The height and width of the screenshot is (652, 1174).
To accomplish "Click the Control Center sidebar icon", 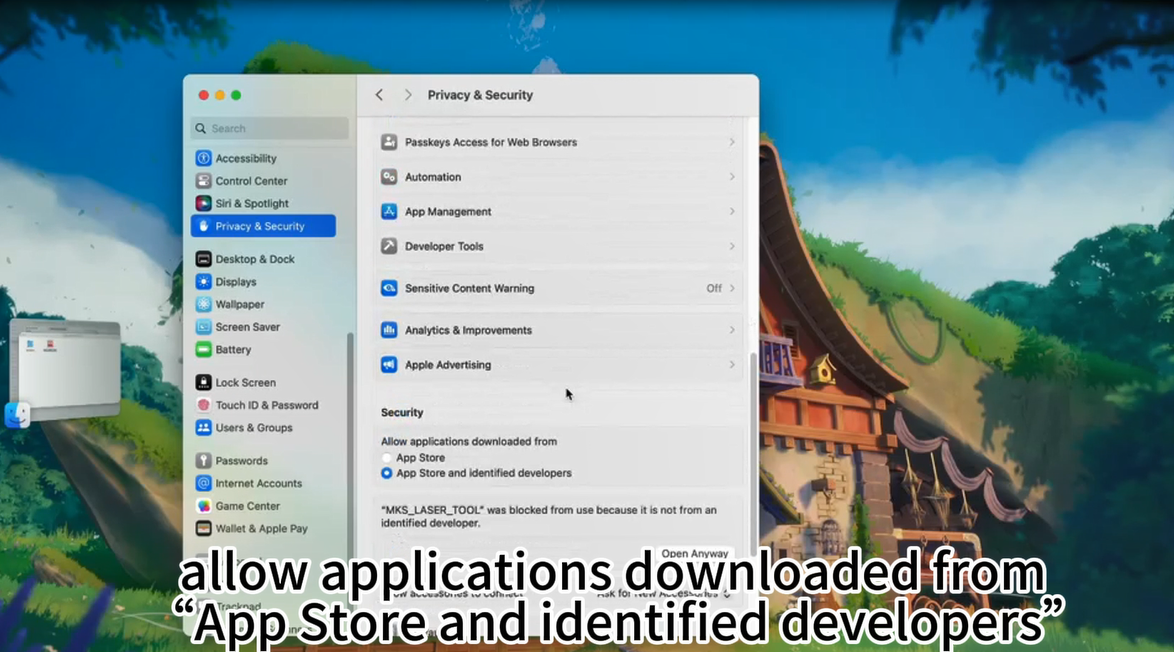I will pyautogui.click(x=203, y=180).
